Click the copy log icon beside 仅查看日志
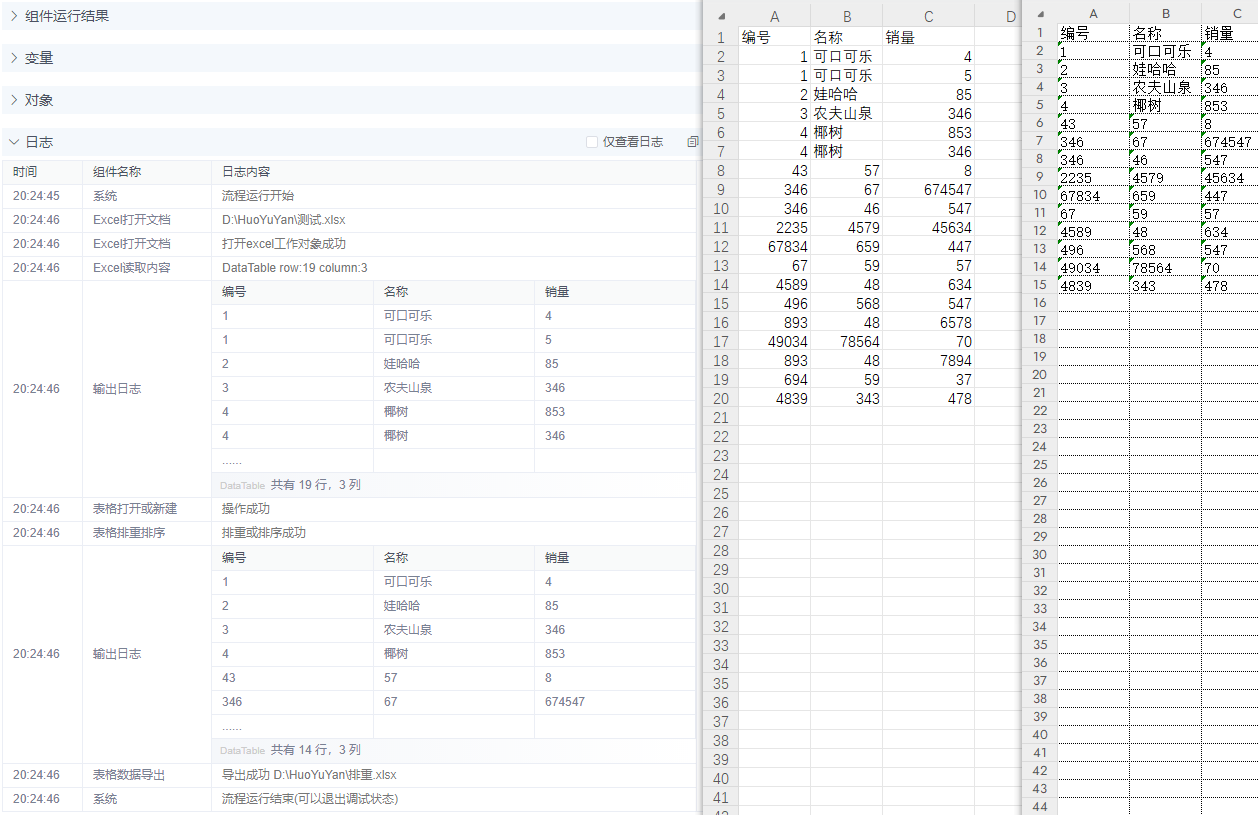Screen dimensions: 1258x815 click(692, 142)
